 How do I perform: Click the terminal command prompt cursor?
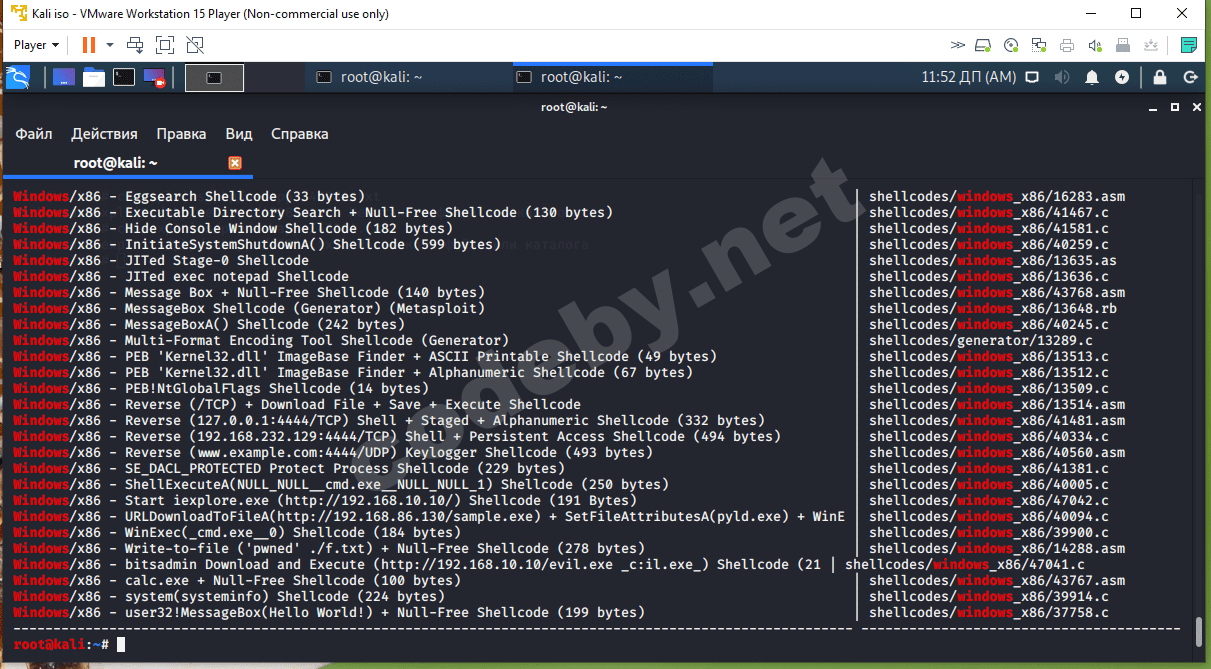click(121, 645)
